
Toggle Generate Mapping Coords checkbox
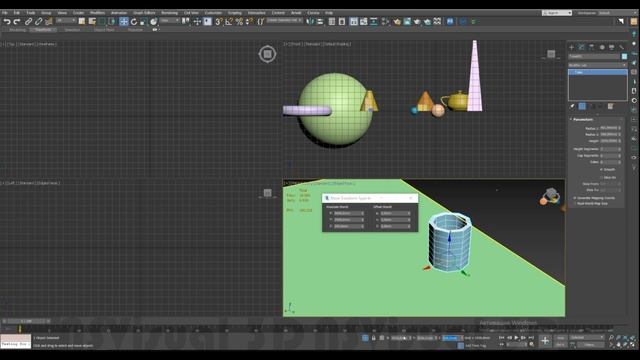click(x=575, y=198)
